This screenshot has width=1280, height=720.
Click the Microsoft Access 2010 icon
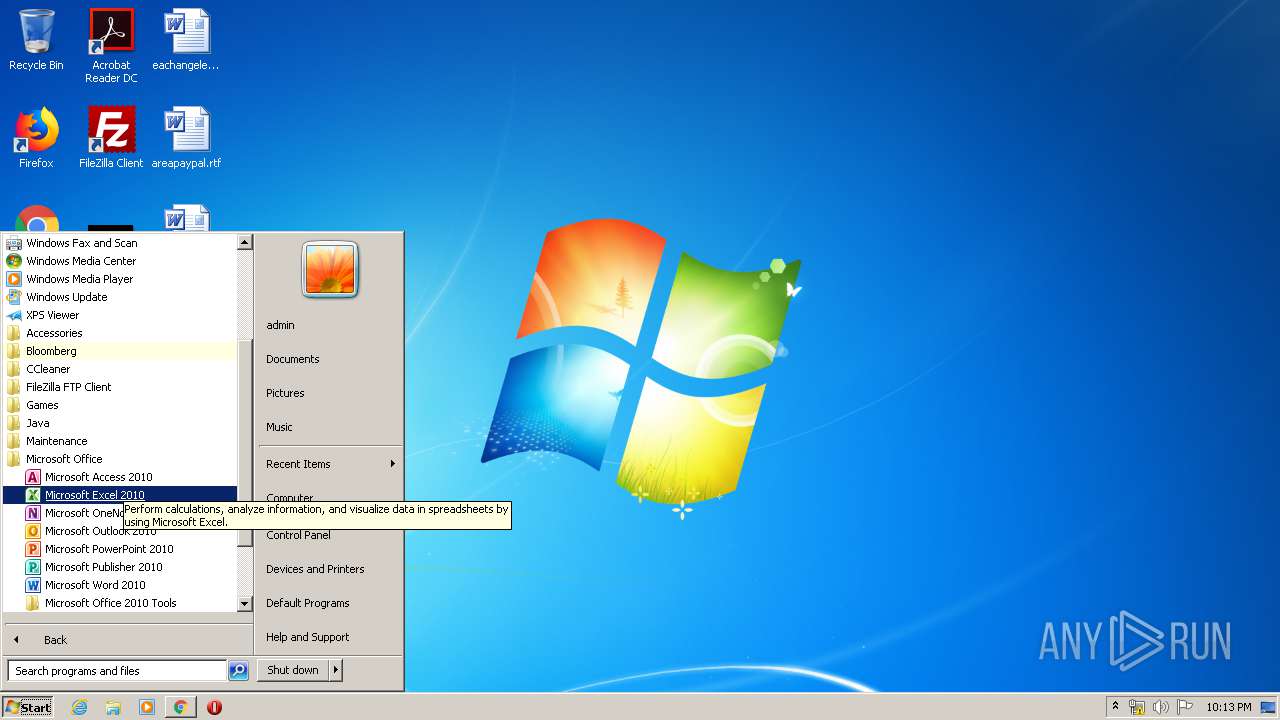33,477
